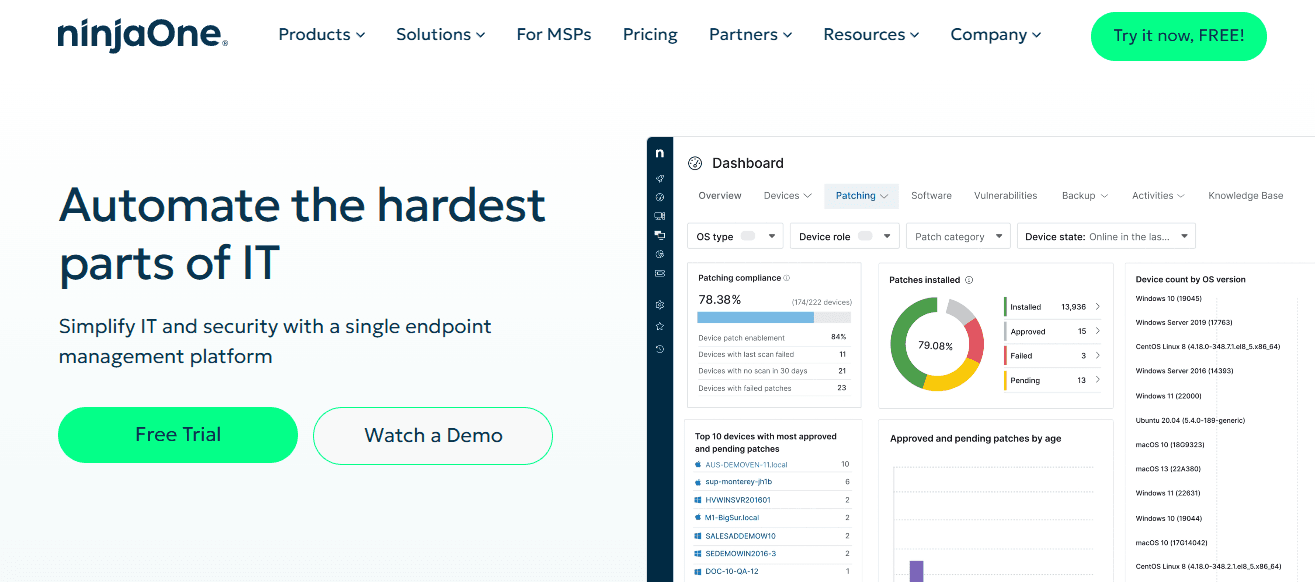Viewport: 1315px width, 582px height.
Task: Open the Device role dropdown arrow
Action: (x=889, y=237)
